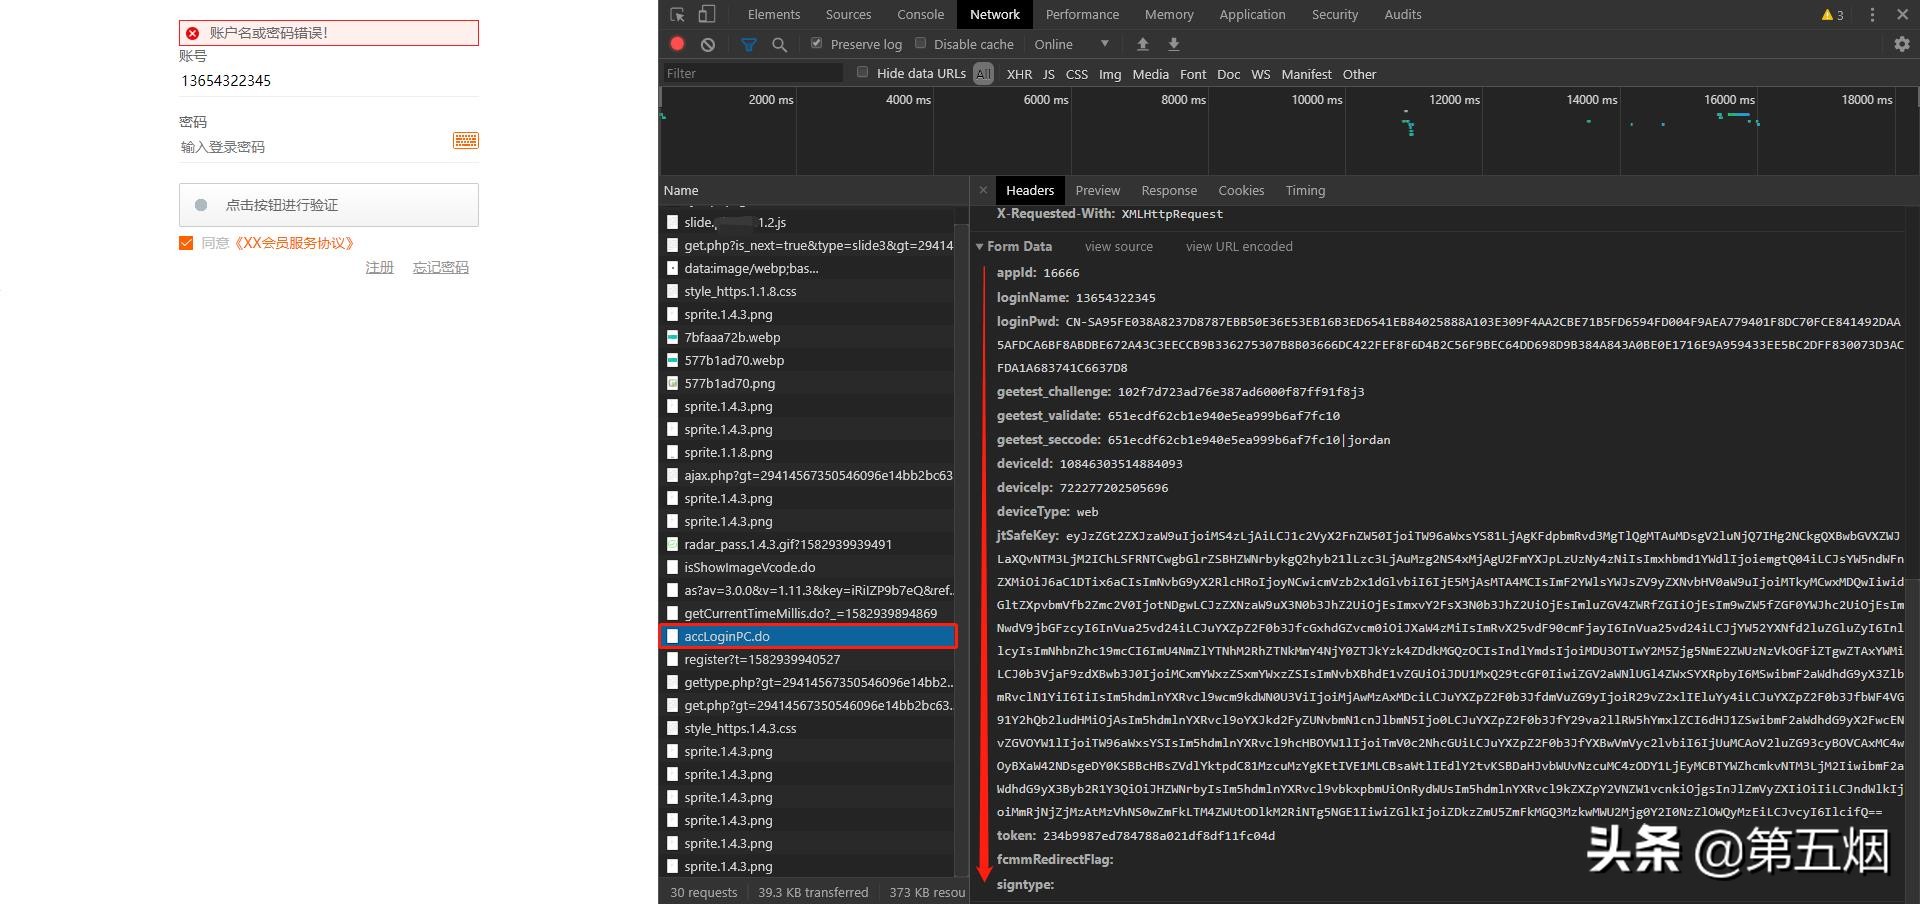Screen dimensions: 1920x904
Task: Open the Console tab
Action: click(920, 14)
